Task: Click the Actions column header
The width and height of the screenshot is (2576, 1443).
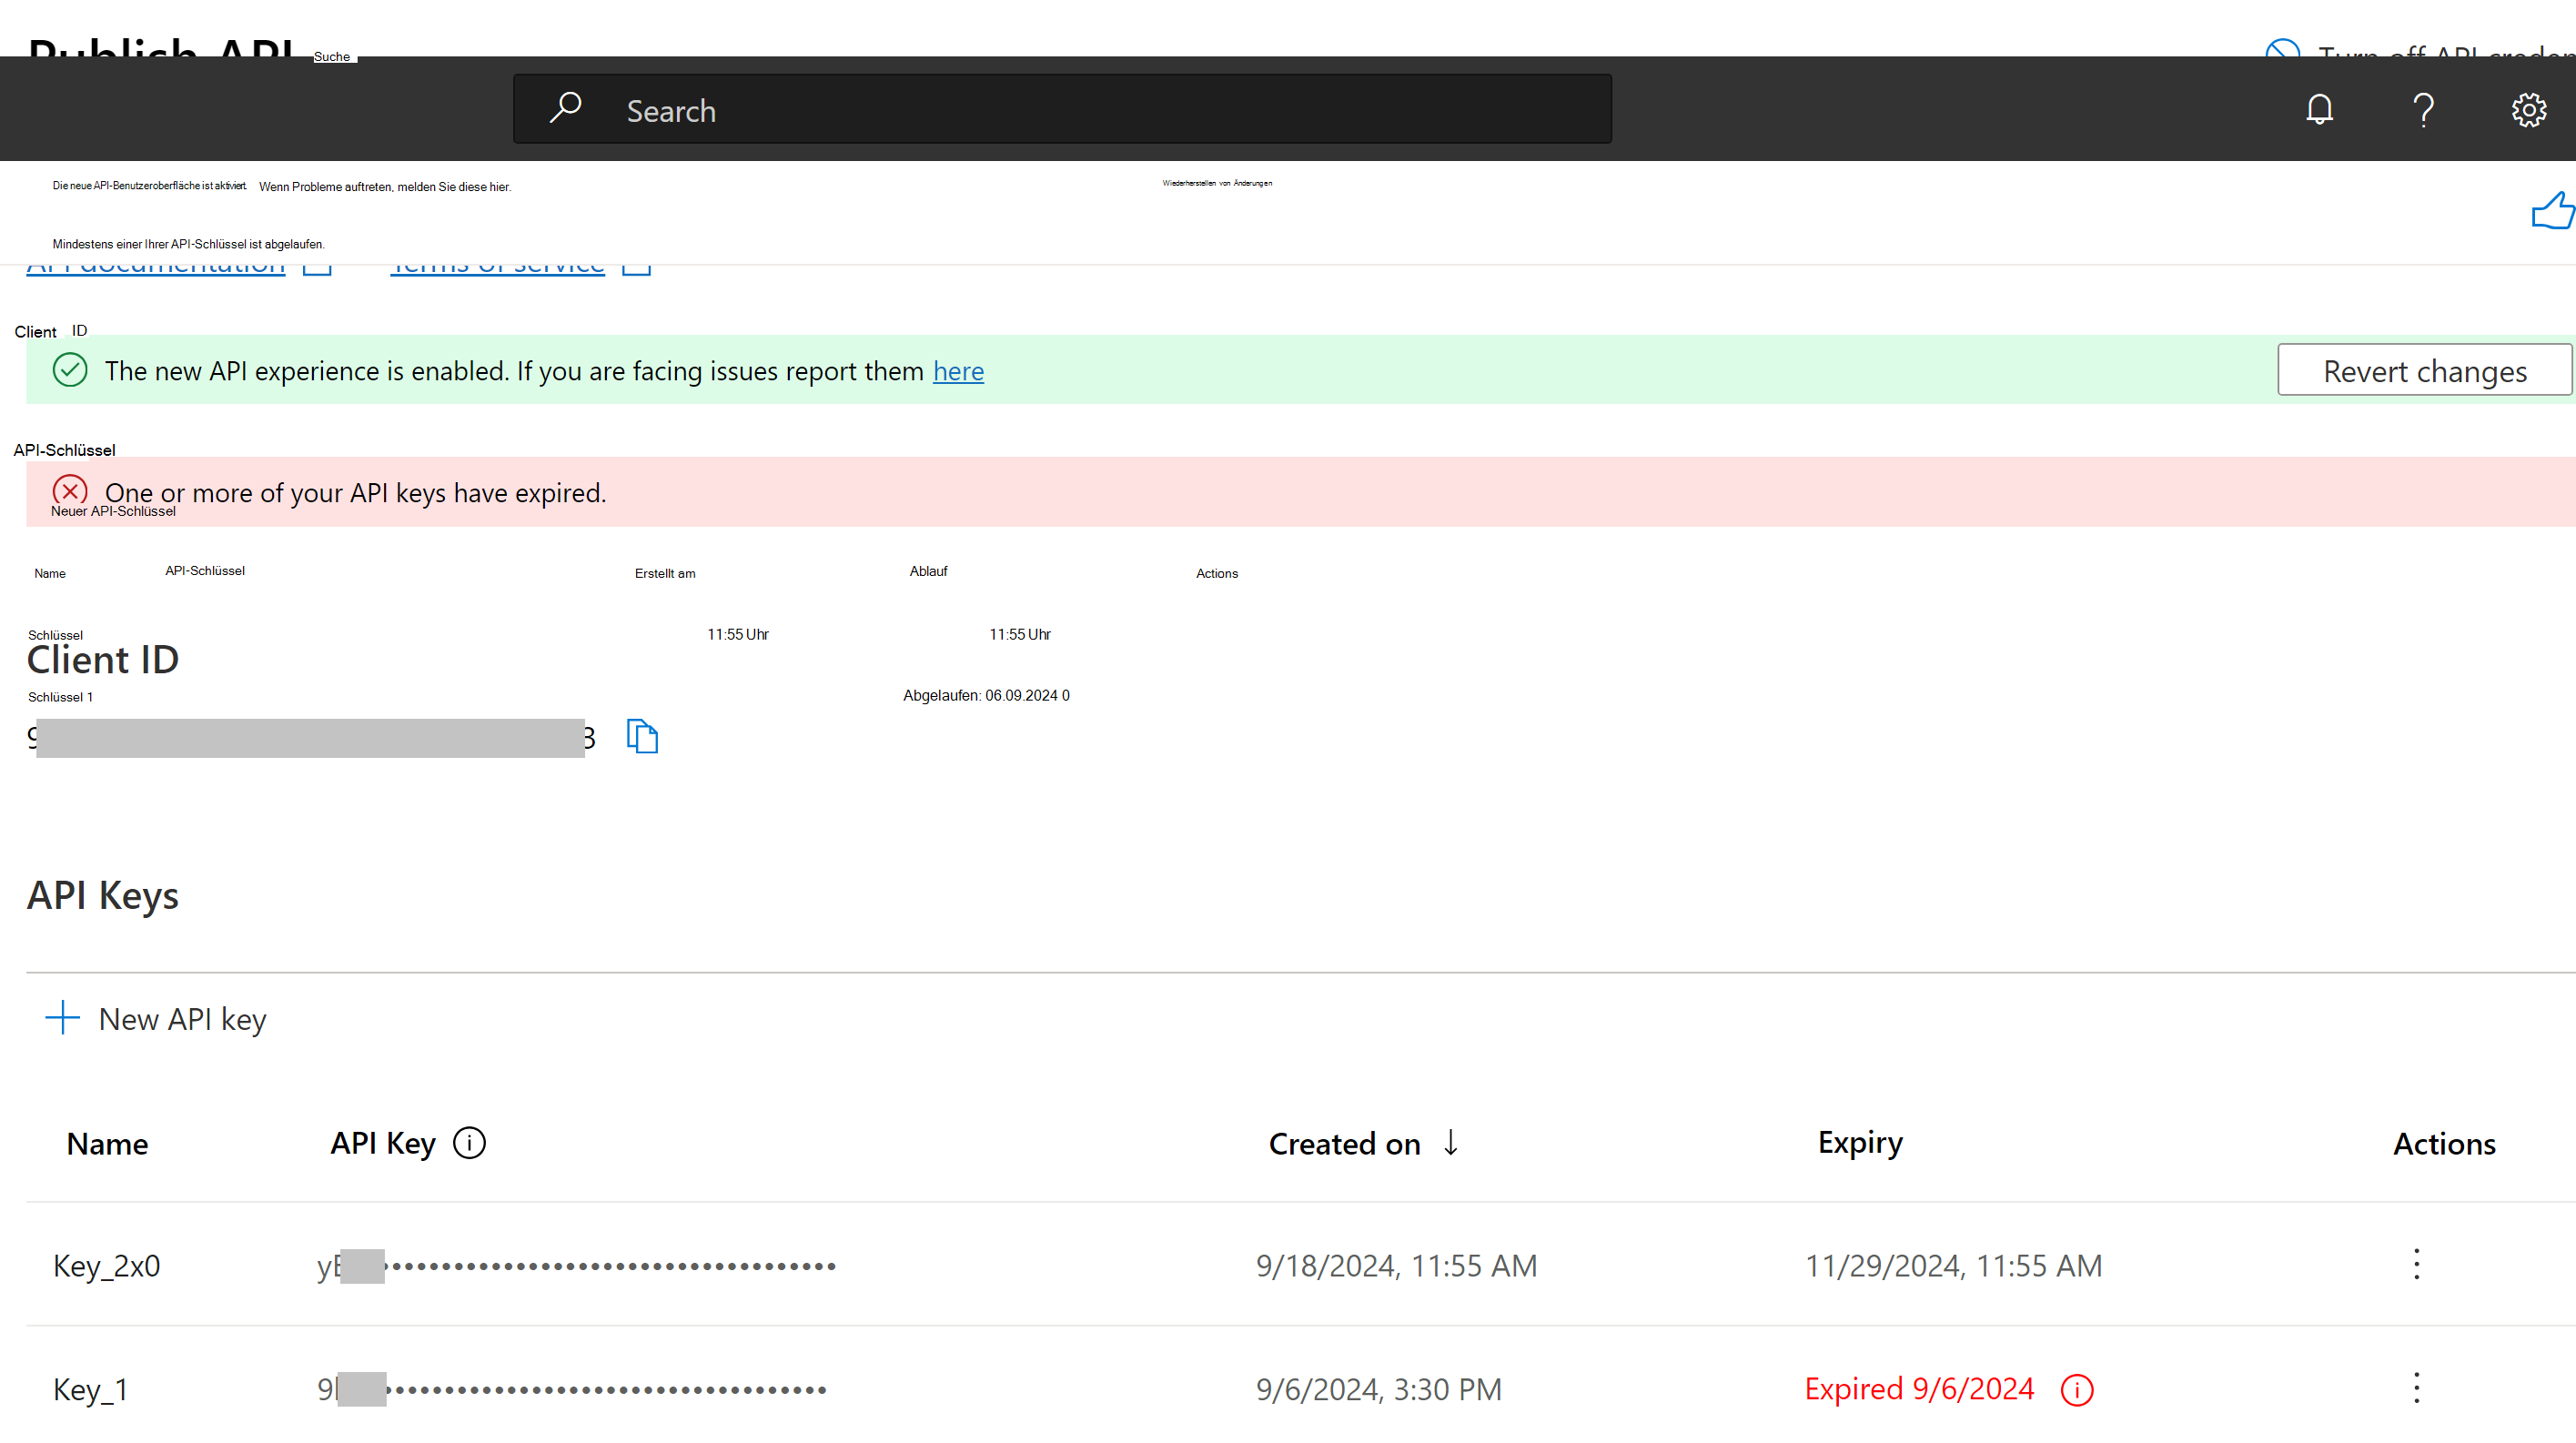Action: [x=2444, y=1144]
